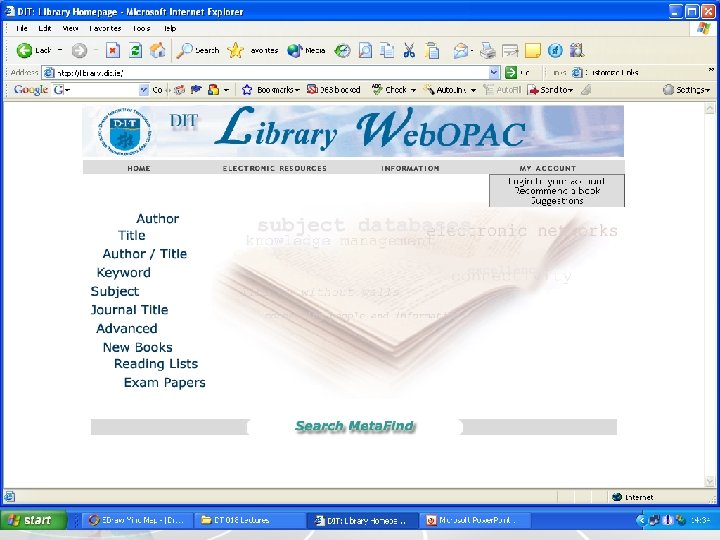Open the Back button history dropdown arrow
720x540 pixels.
tap(60, 50)
